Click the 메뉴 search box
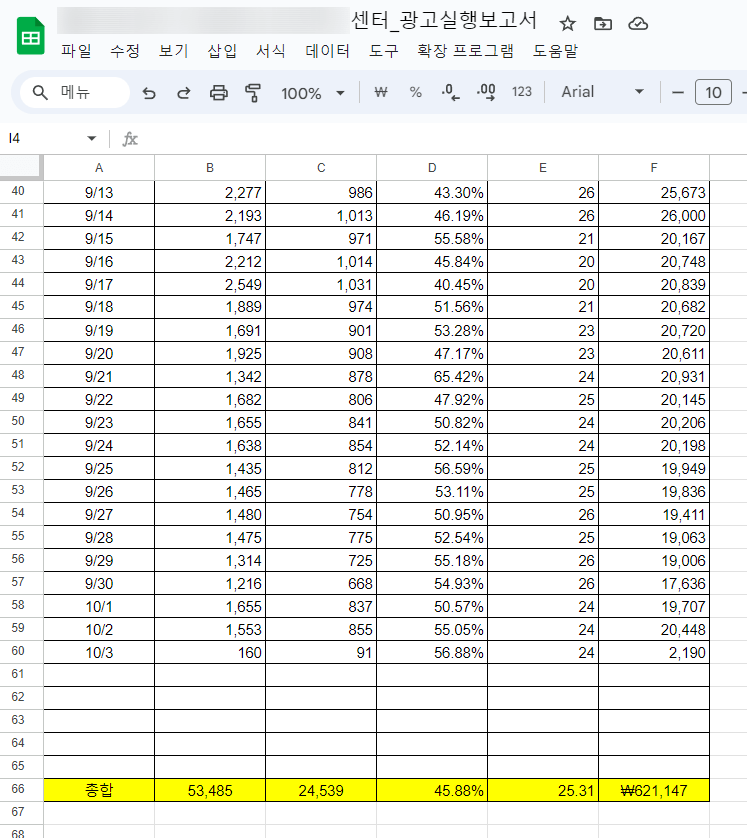This screenshot has width=747, height=838. pyautogui.click(x=75, y=92)
